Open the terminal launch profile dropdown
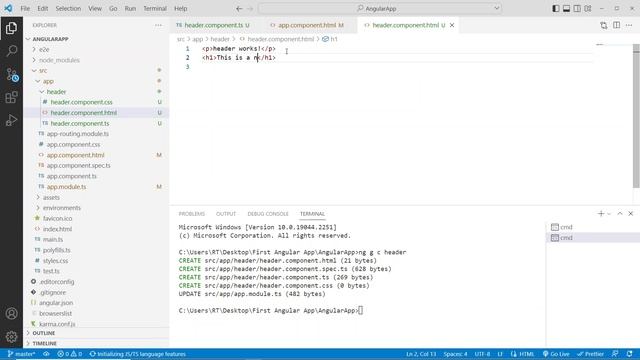640x360 pixels. tap(609, 213)
